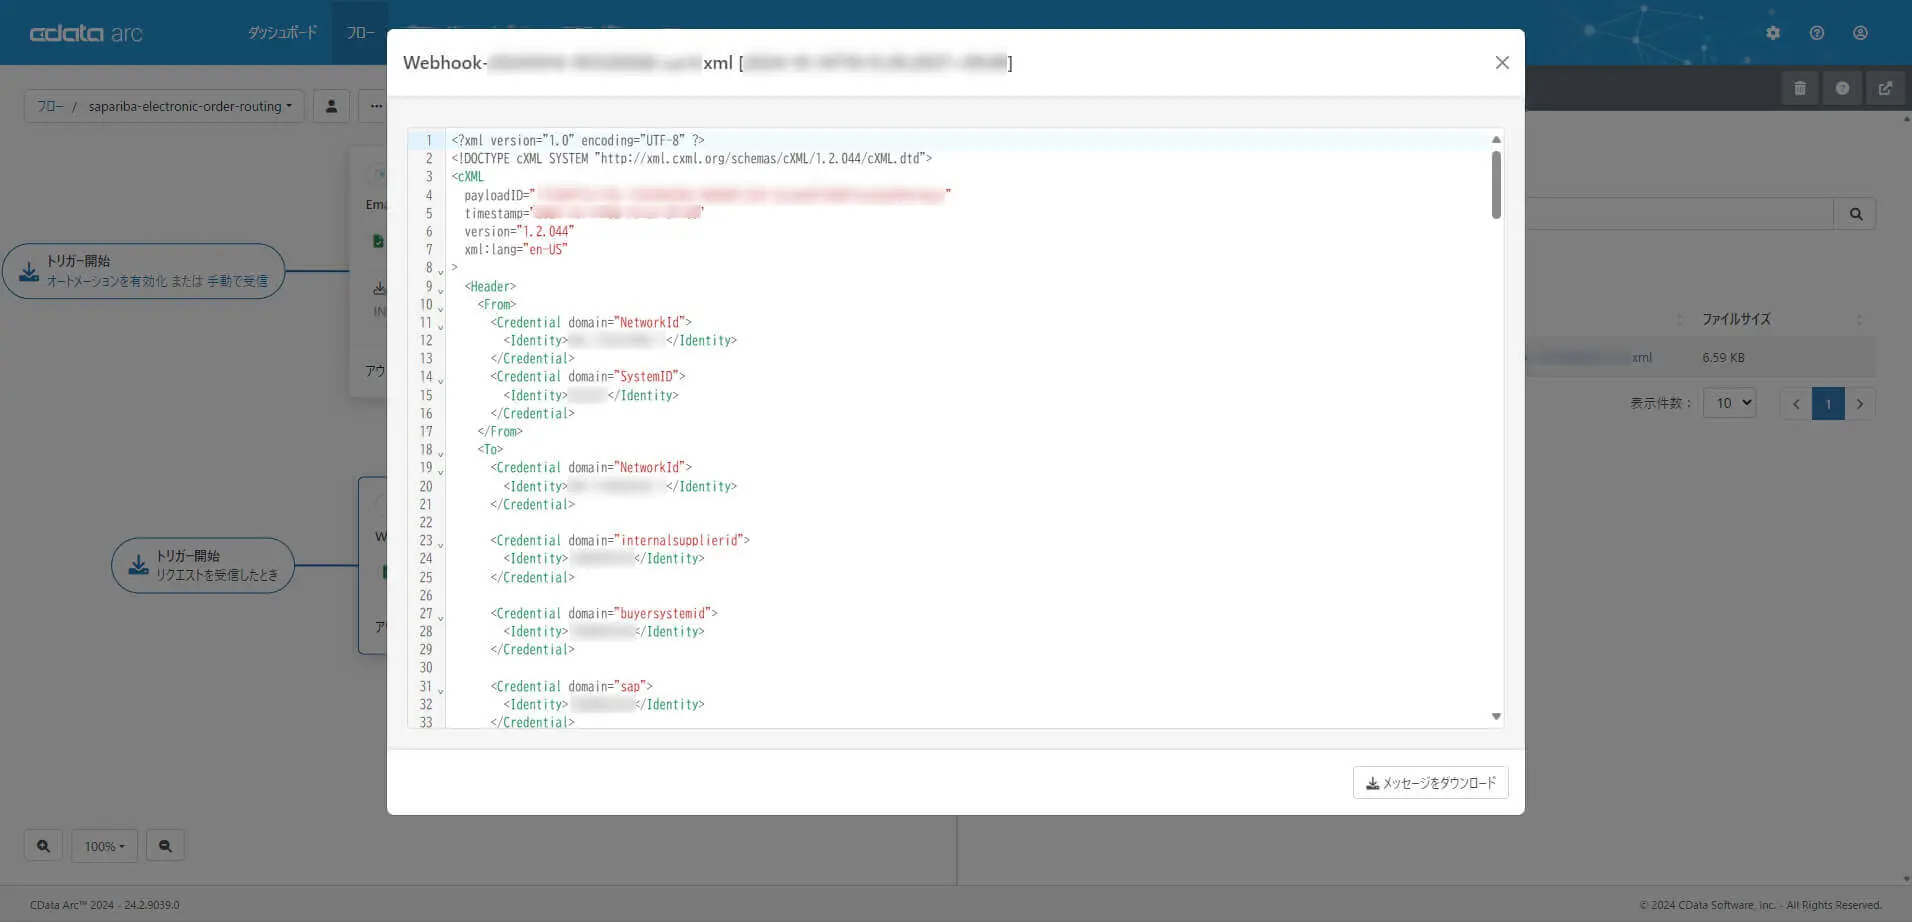Collapse internalsupplierid Credential fold arrow at line 23

(x=441, y=544)
